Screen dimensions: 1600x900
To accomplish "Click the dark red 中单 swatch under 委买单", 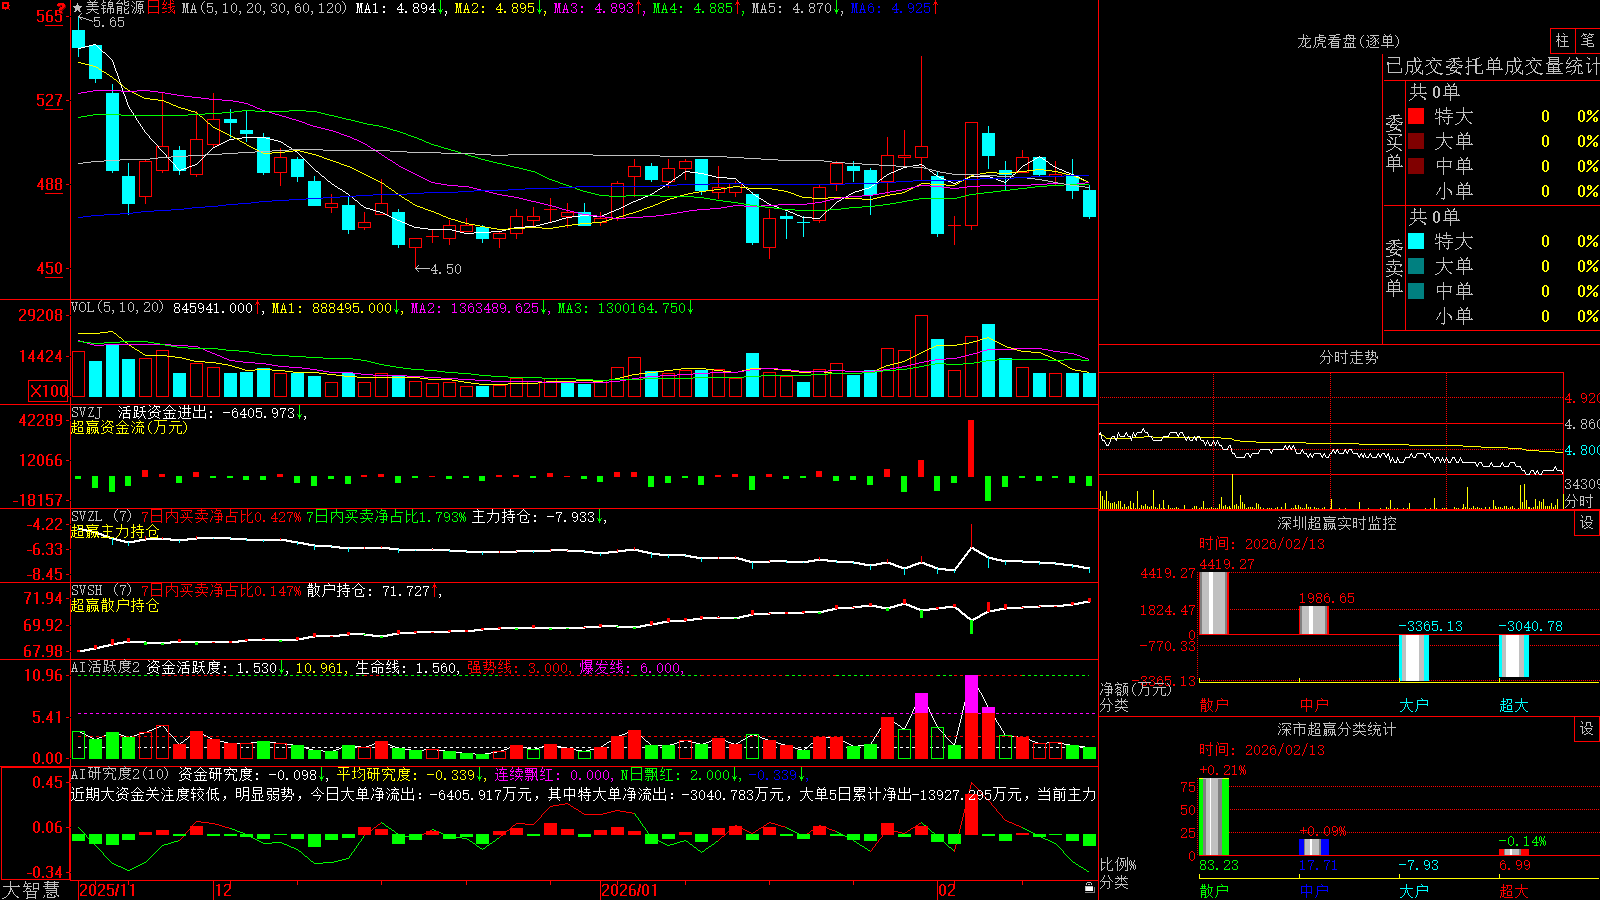I will tap(1416, 166).
